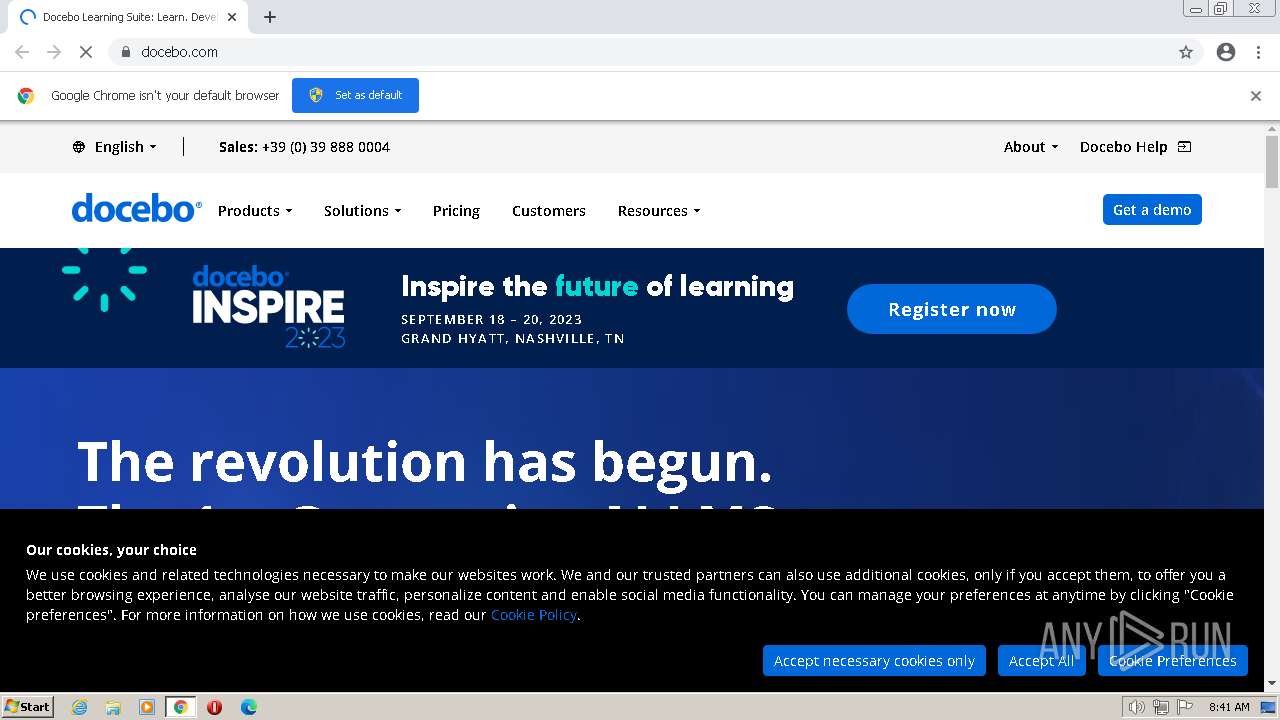Click the taskbar clock showing 8:41 AM

pos(1229,707)
